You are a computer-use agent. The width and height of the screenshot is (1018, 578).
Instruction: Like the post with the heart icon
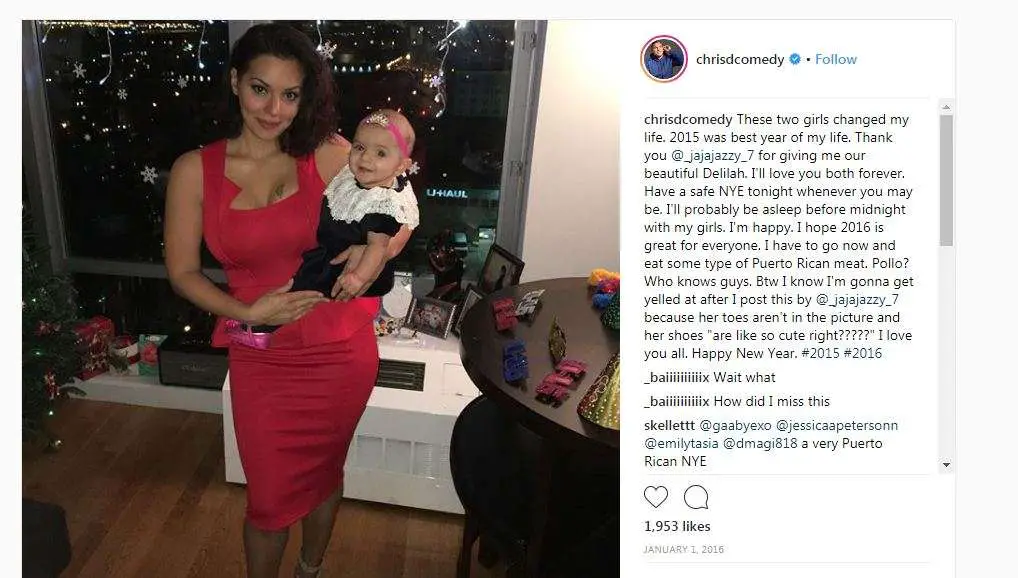[x=656, y=497]
